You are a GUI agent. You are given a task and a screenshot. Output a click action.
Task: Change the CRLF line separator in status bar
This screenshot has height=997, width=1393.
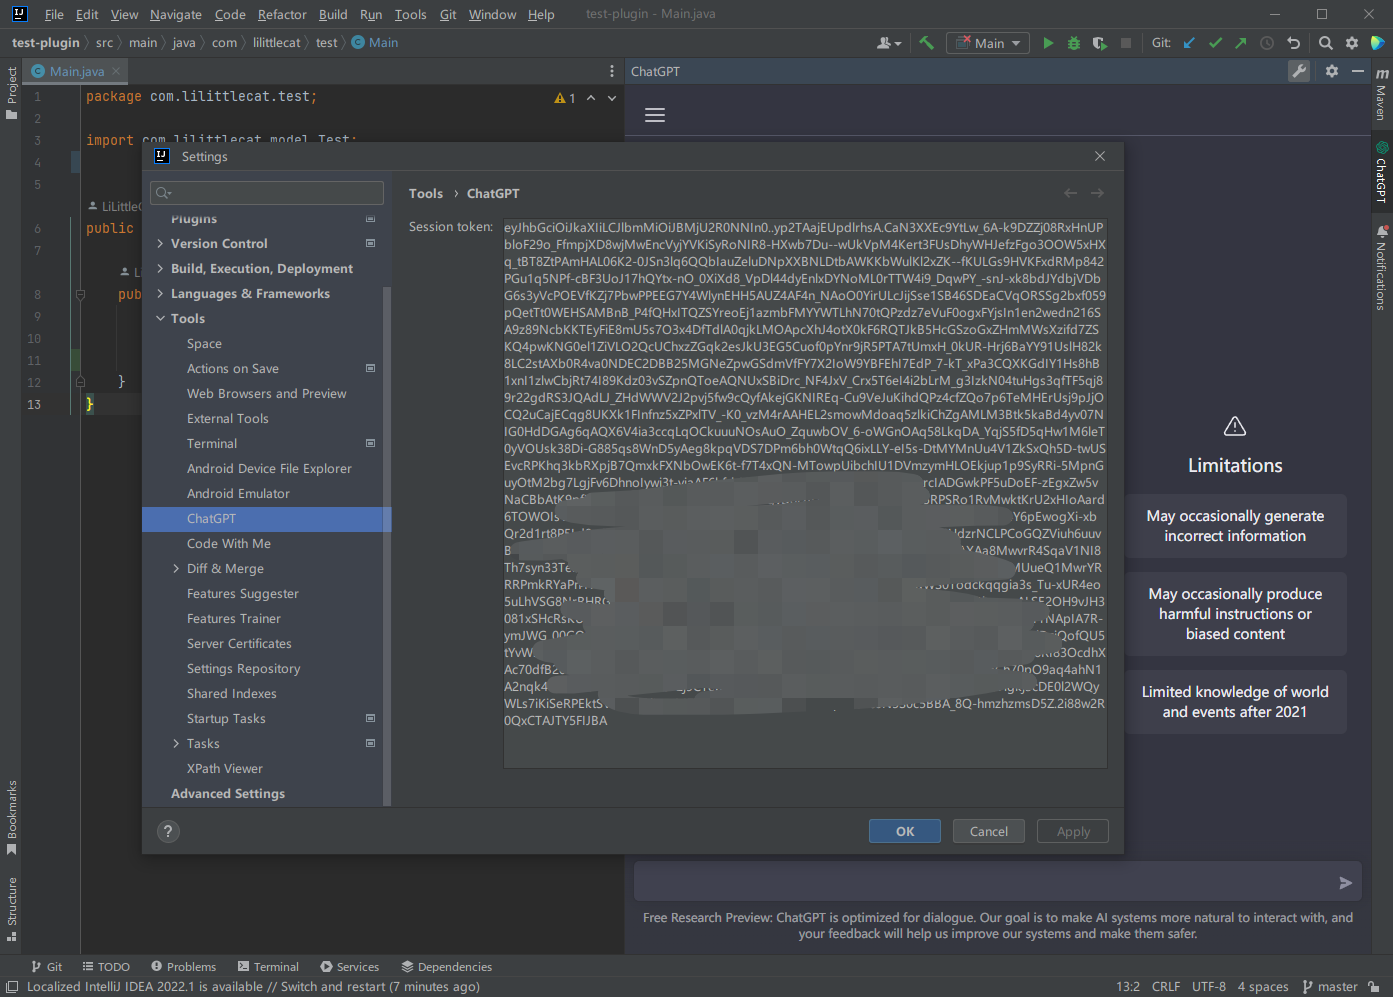[1166, 987]
